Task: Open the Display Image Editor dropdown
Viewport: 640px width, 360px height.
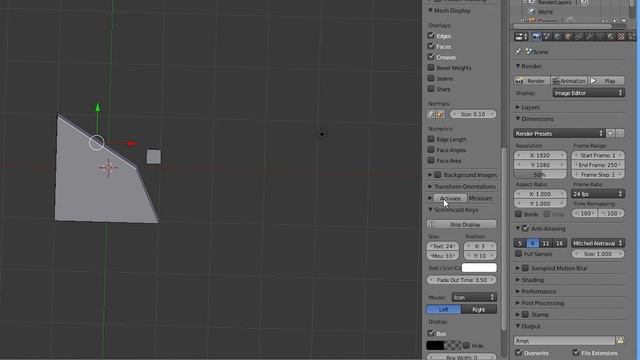Action: tap(589, 93)
